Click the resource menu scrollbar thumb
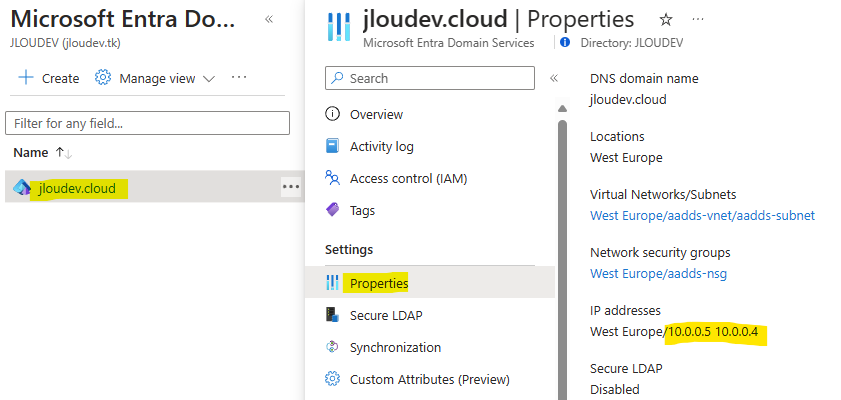841x400 pixels. coord(562,260)
